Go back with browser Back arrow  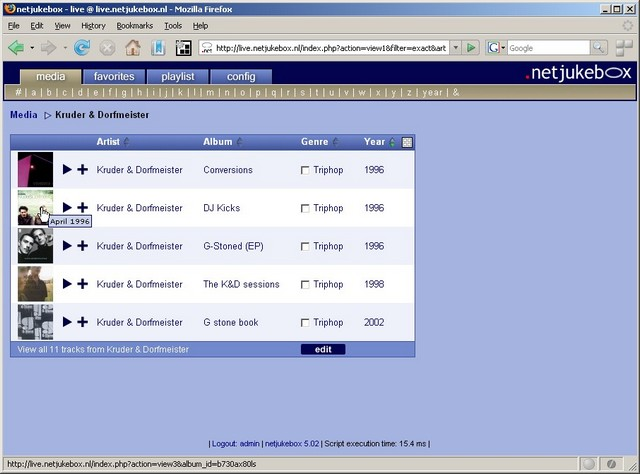pyautogui.click(x=16, y=48)
